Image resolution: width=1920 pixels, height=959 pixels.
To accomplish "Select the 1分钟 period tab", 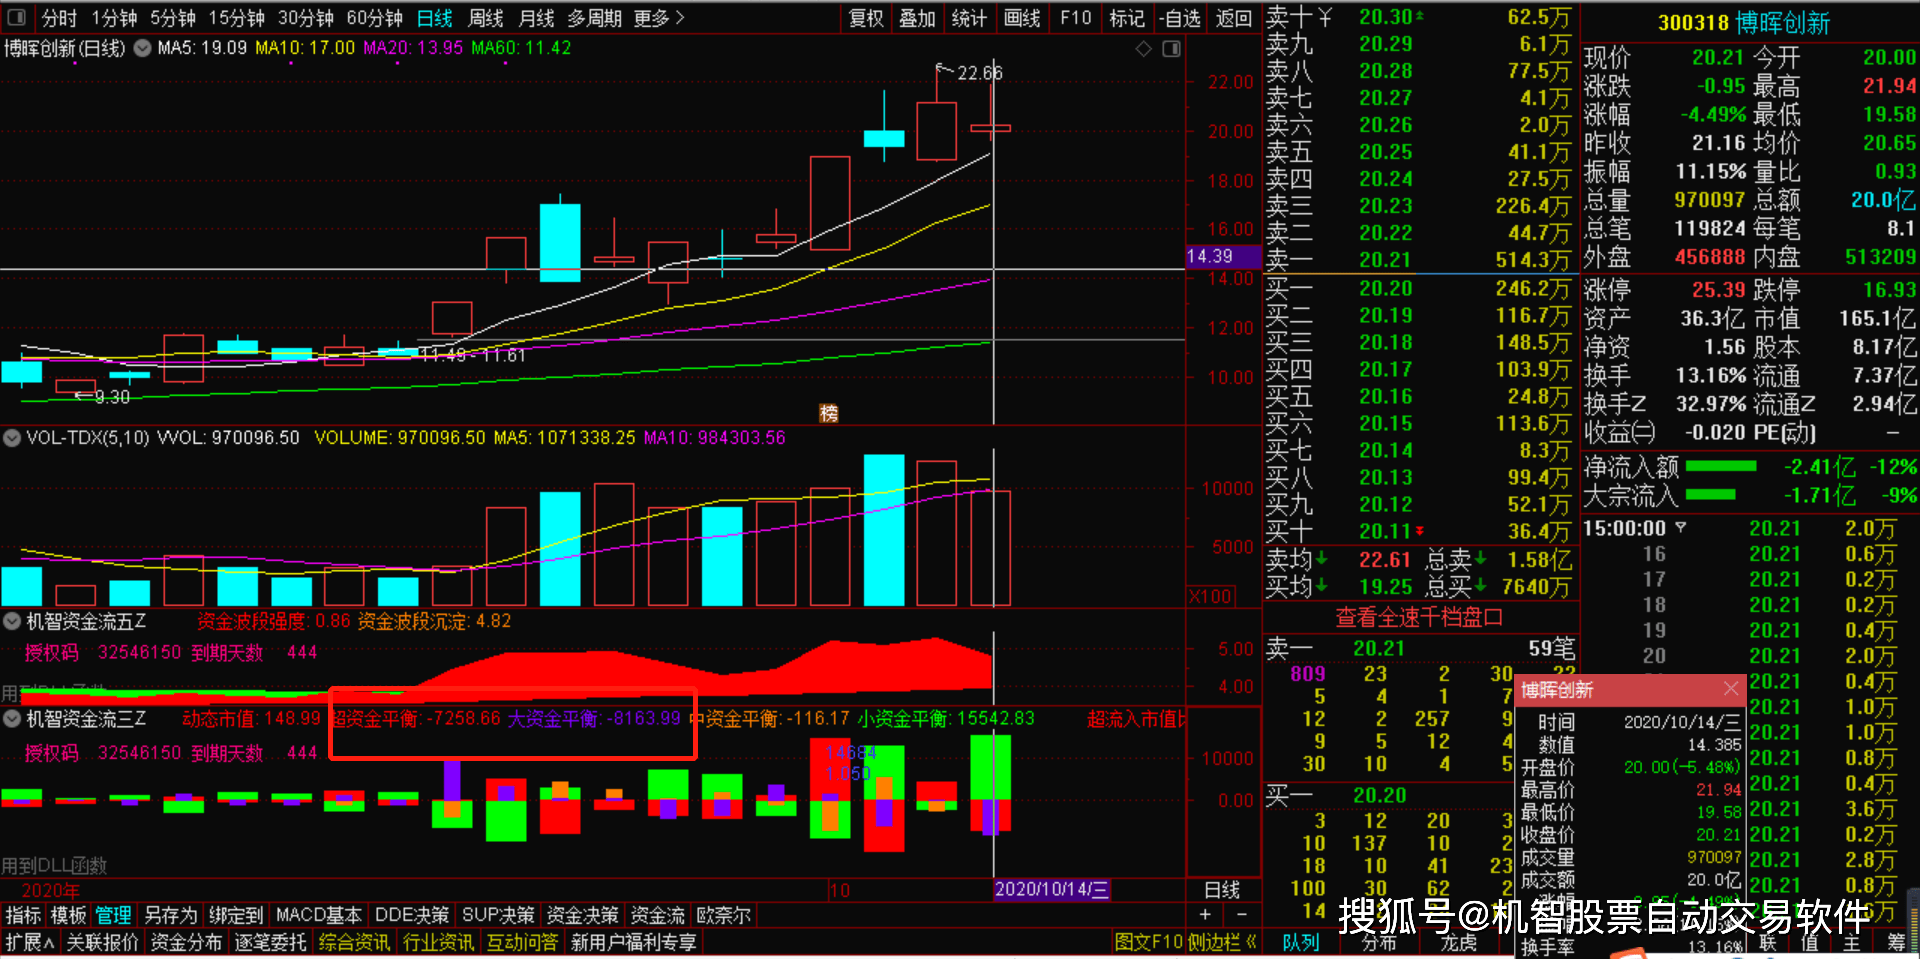I will click(x=114, y=18).
